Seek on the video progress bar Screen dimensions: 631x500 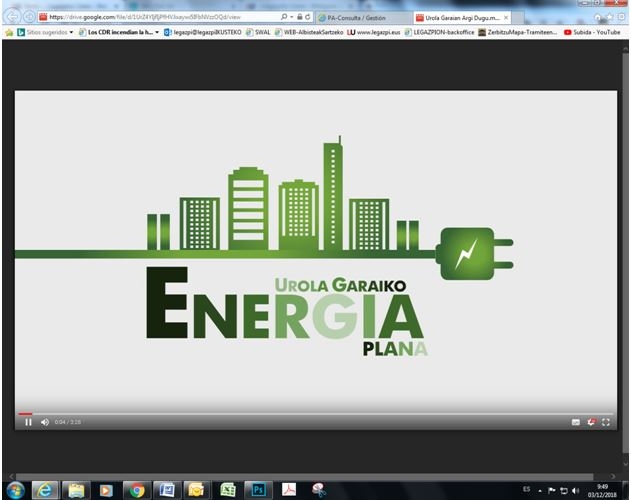tap(316, 413)
